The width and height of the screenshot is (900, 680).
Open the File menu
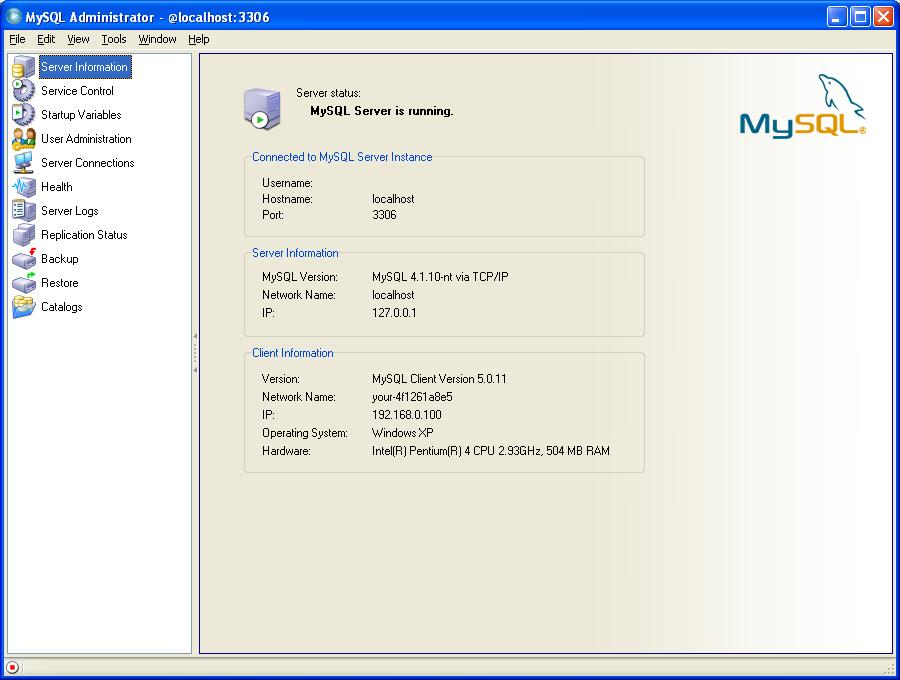click(x=17, y=39)
